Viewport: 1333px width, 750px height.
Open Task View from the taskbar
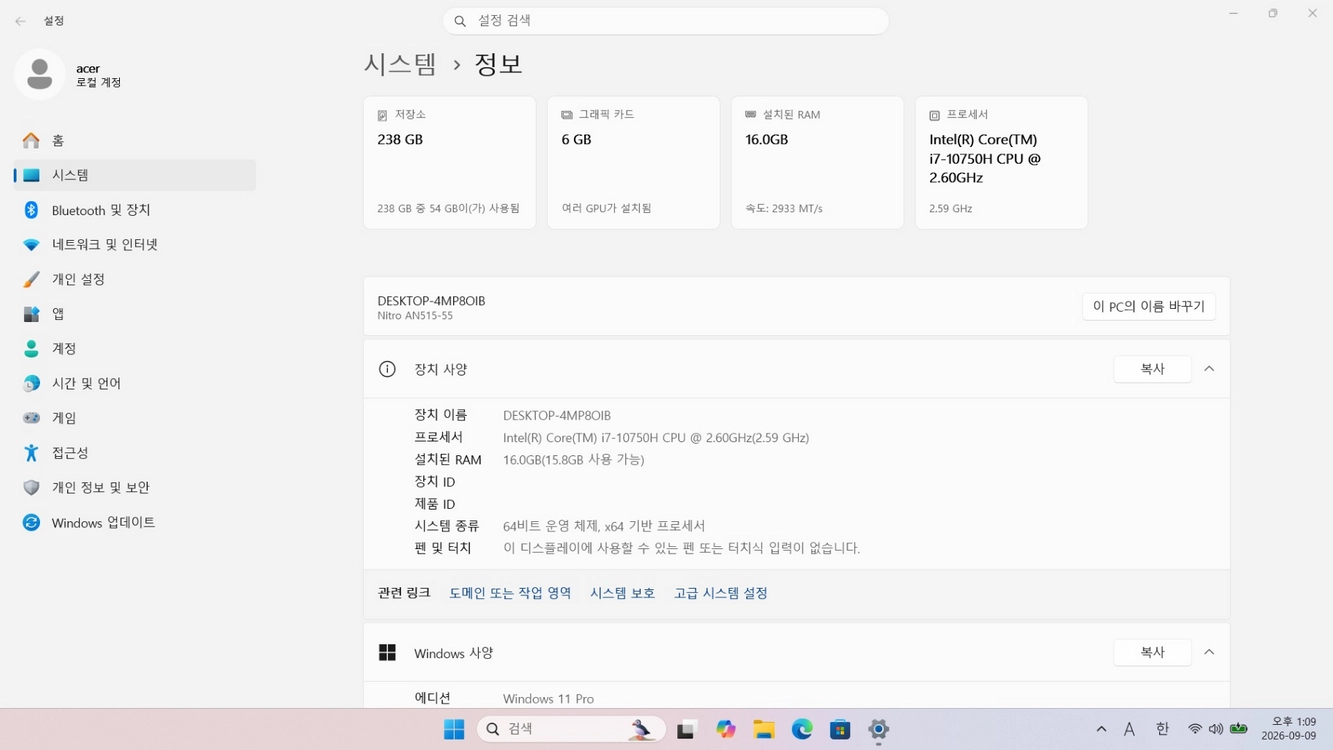coord(686,729)
